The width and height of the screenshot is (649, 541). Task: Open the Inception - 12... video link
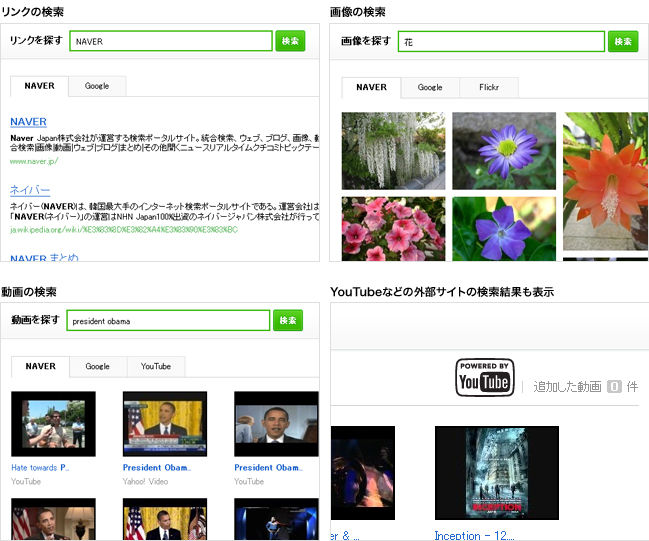tap(474, 536)
